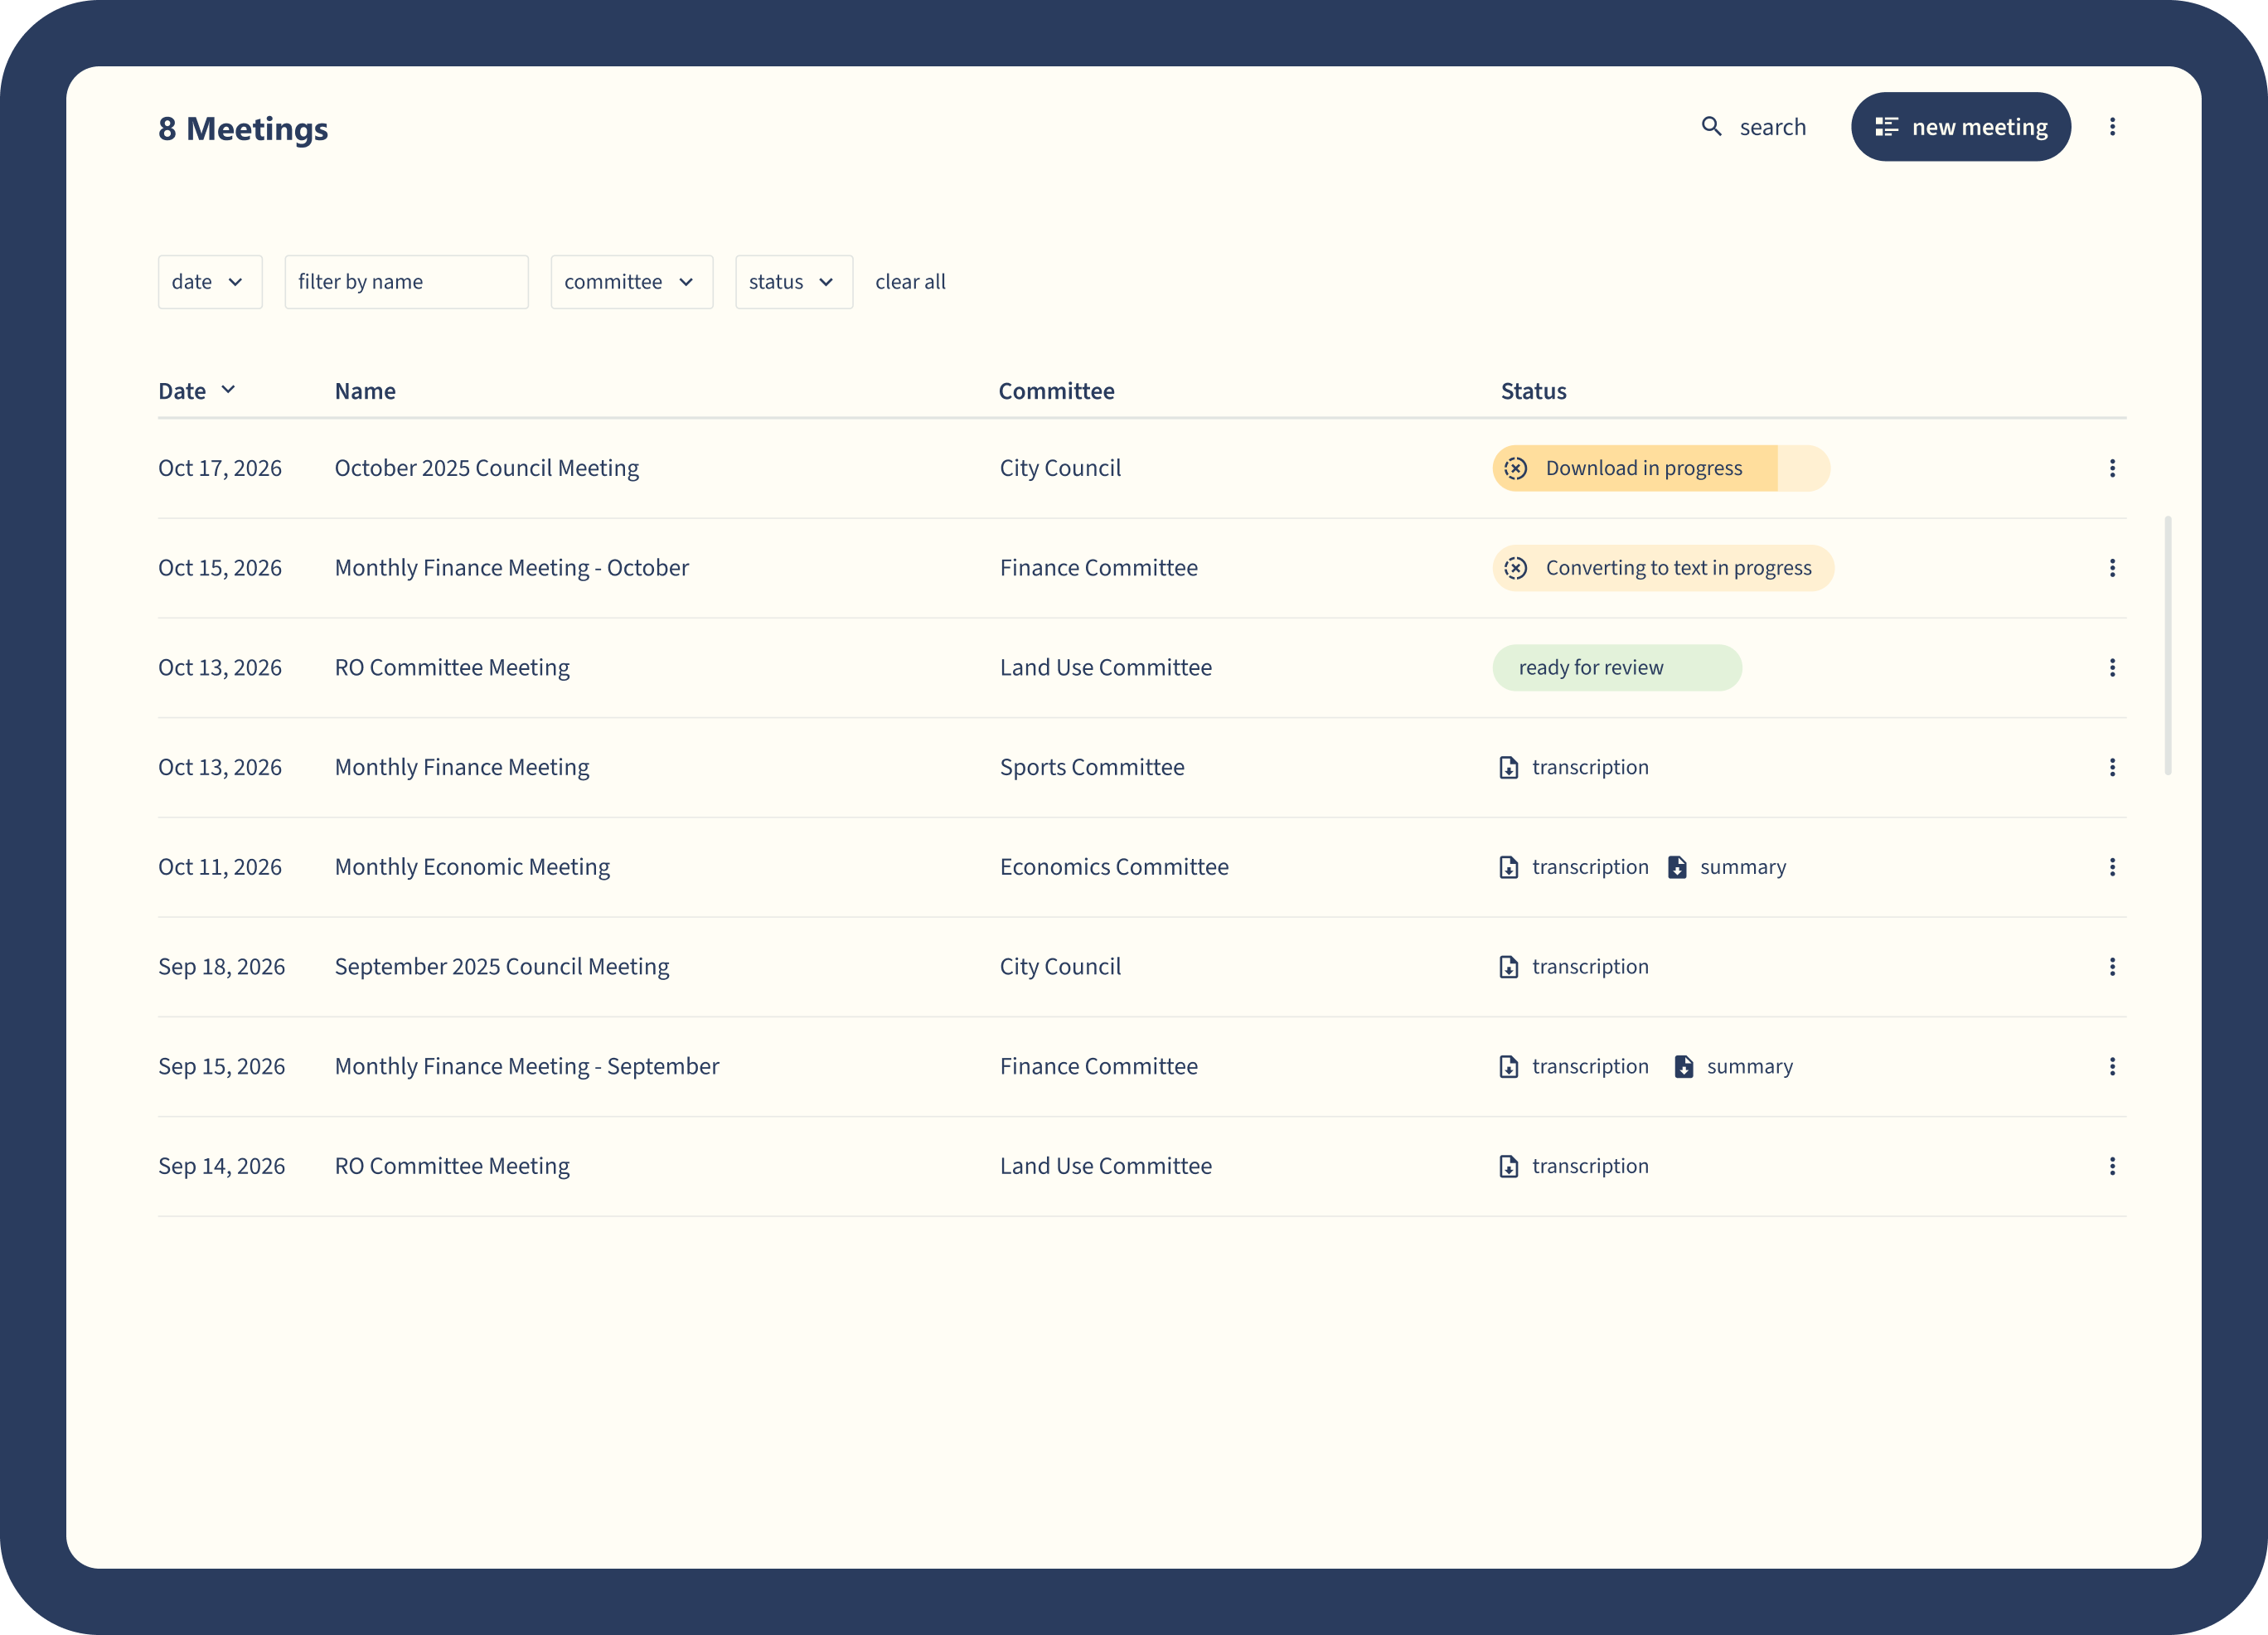Download transcription icon for Monthly Finance Meeting - September

click(1508, 1067)
